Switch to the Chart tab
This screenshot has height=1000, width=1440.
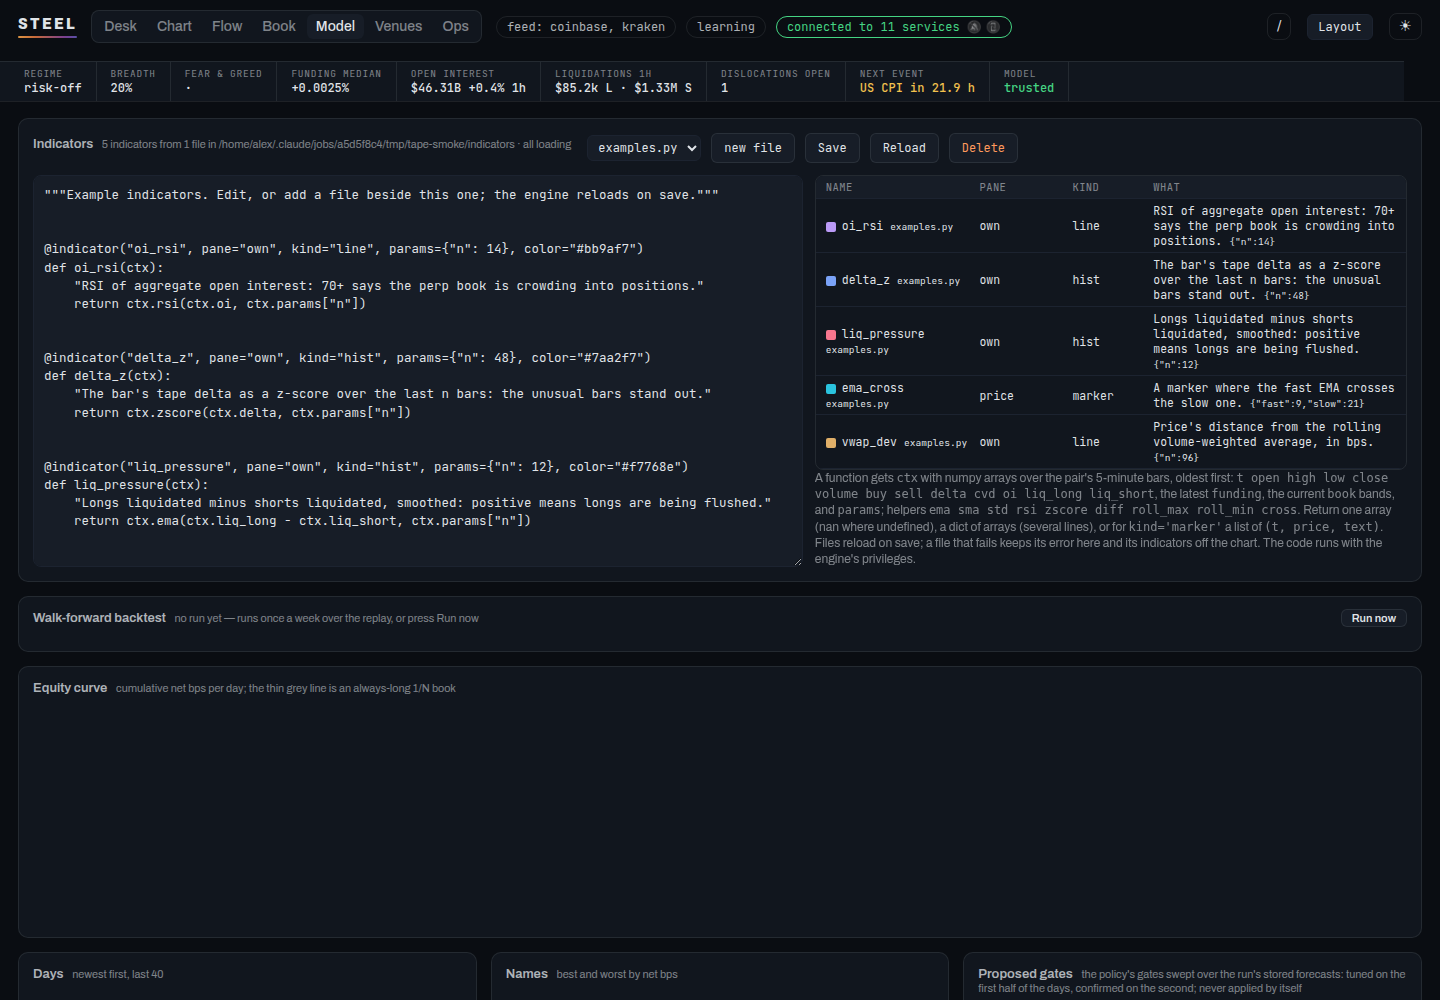[x=174, y=26]
